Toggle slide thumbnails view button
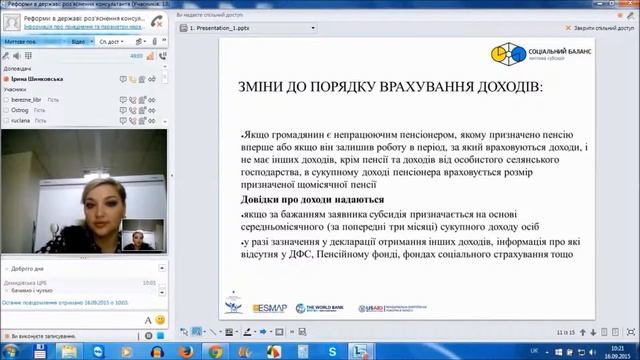 (x=604, y=332)
